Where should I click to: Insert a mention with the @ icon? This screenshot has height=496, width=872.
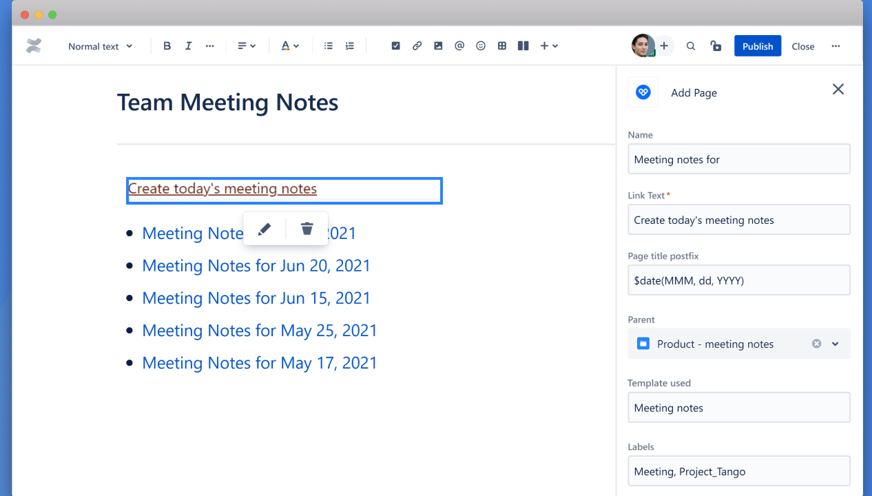[459, 46]
